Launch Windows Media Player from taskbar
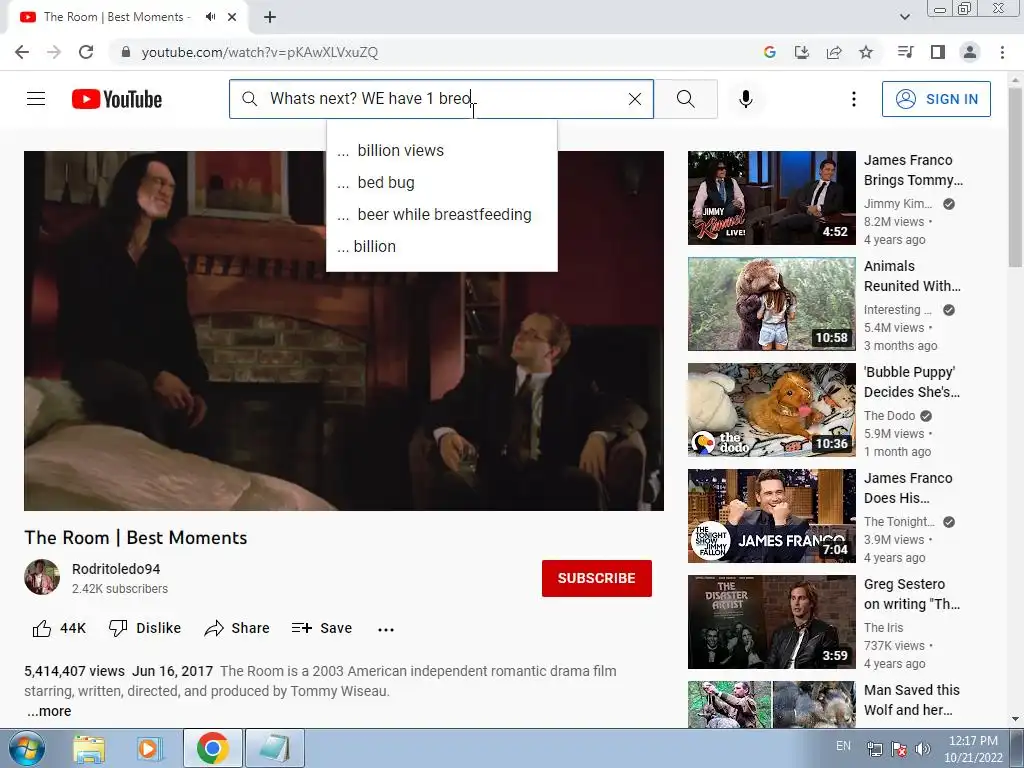 pos(150,749)
